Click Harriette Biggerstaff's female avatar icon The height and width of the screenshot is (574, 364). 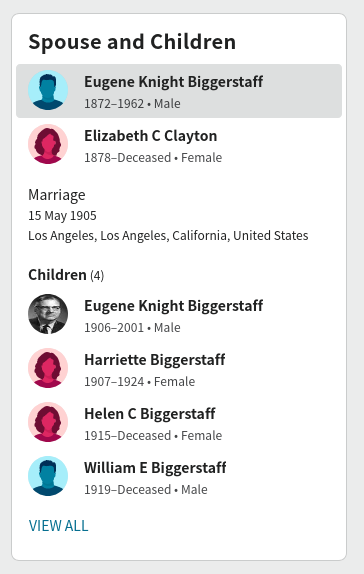tap(48, 368)
